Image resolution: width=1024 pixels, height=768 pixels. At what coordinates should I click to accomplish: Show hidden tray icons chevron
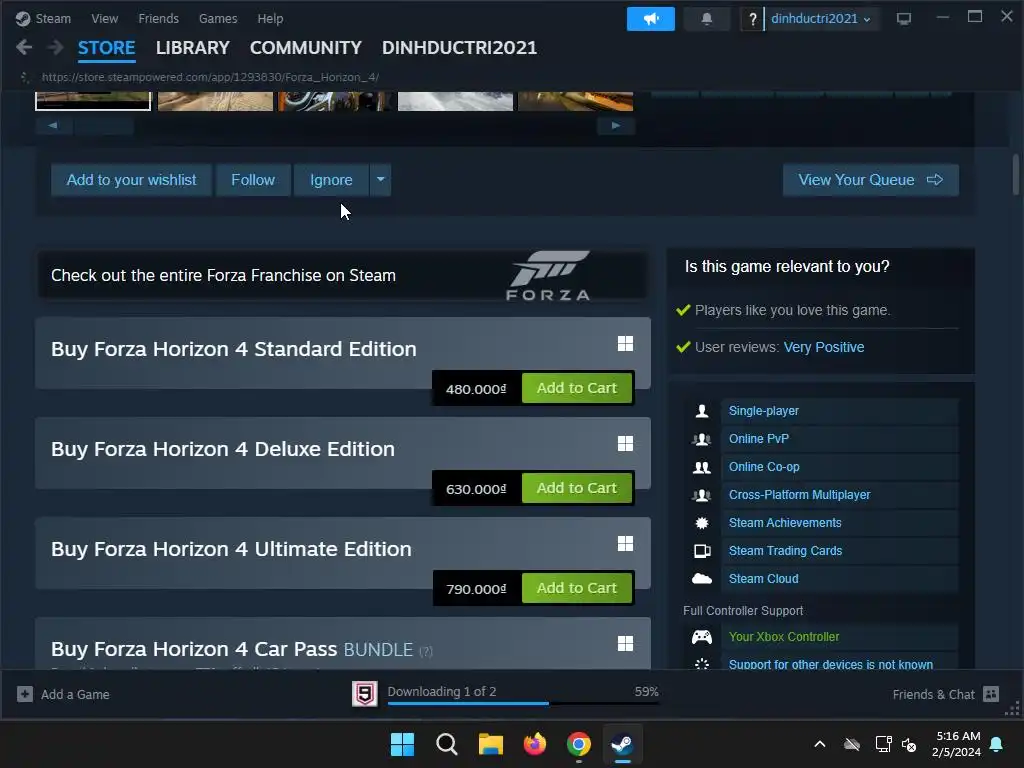pos(820,744)
